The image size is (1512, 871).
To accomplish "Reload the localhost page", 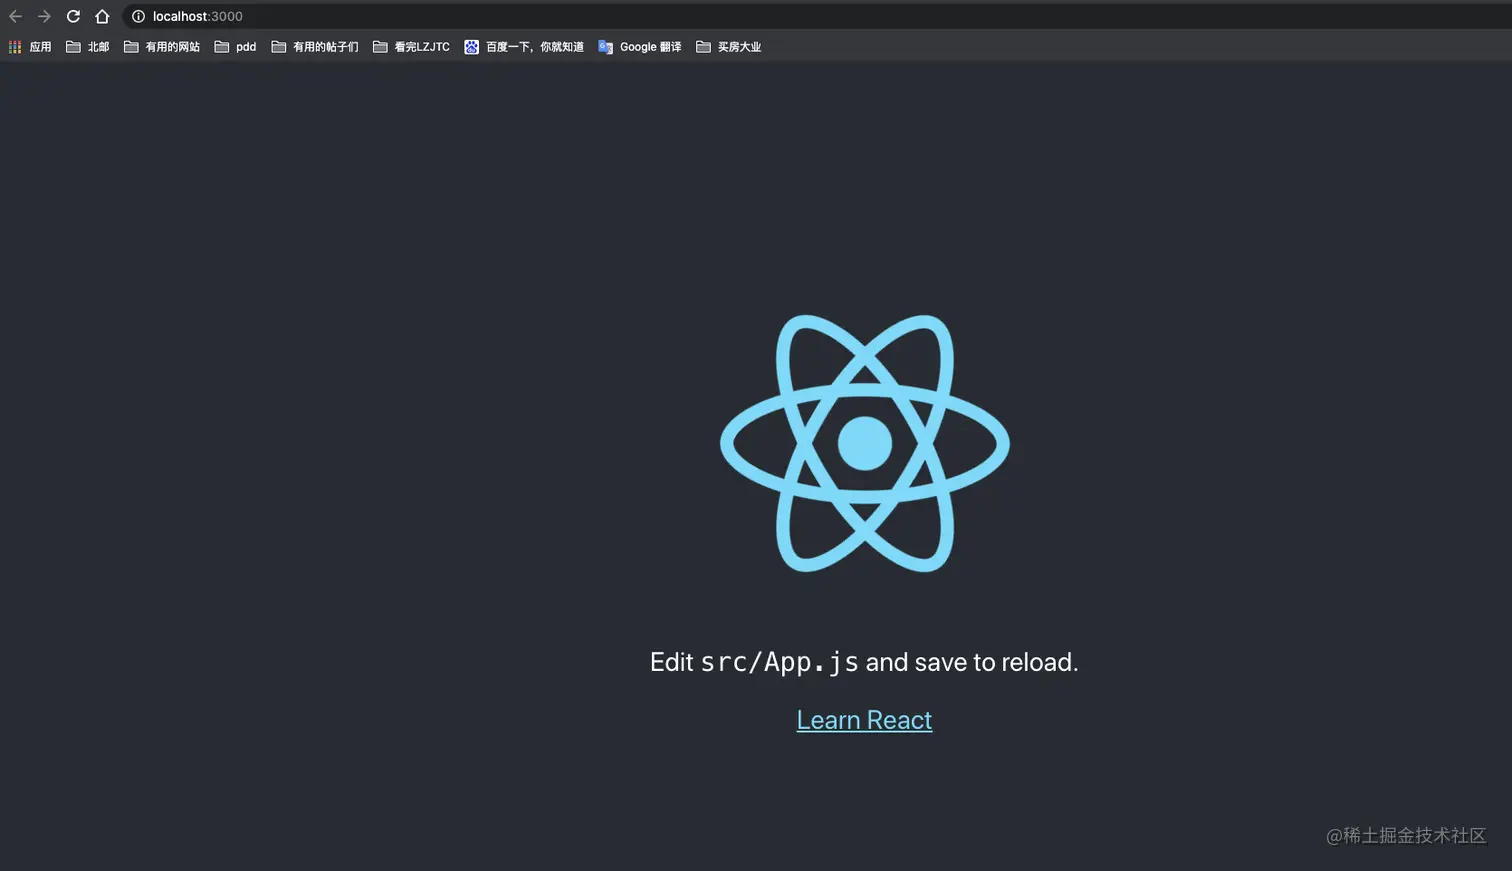I will pyautogui.click(x=73, y=16).
